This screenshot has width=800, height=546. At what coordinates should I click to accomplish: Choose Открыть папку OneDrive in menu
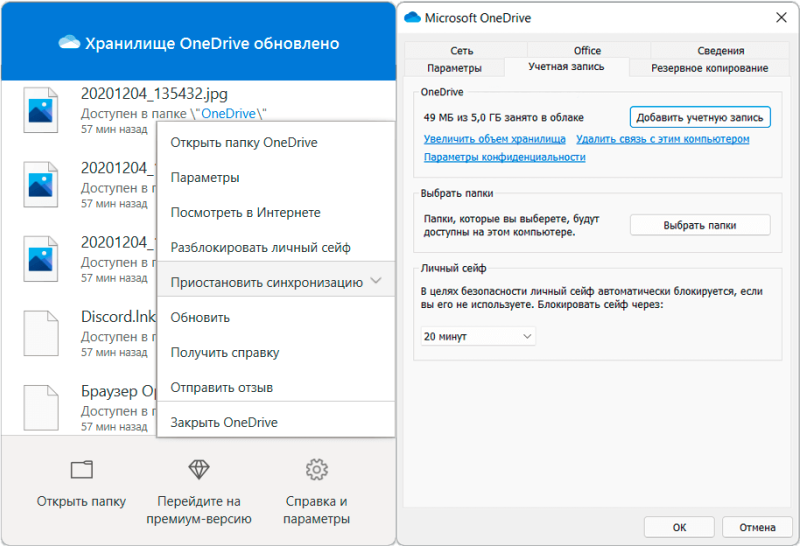(276, 142)
